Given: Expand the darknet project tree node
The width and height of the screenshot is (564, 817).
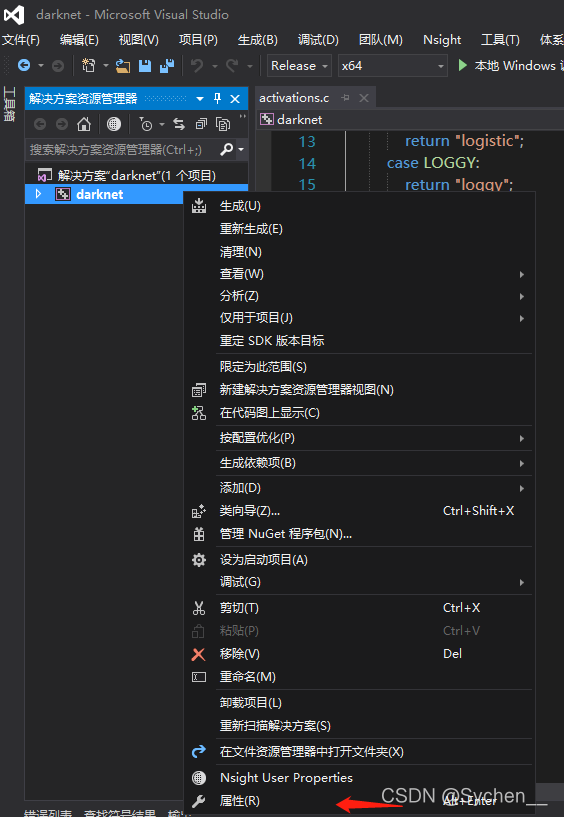Looking at the screenshot, I should coord(38,194).
